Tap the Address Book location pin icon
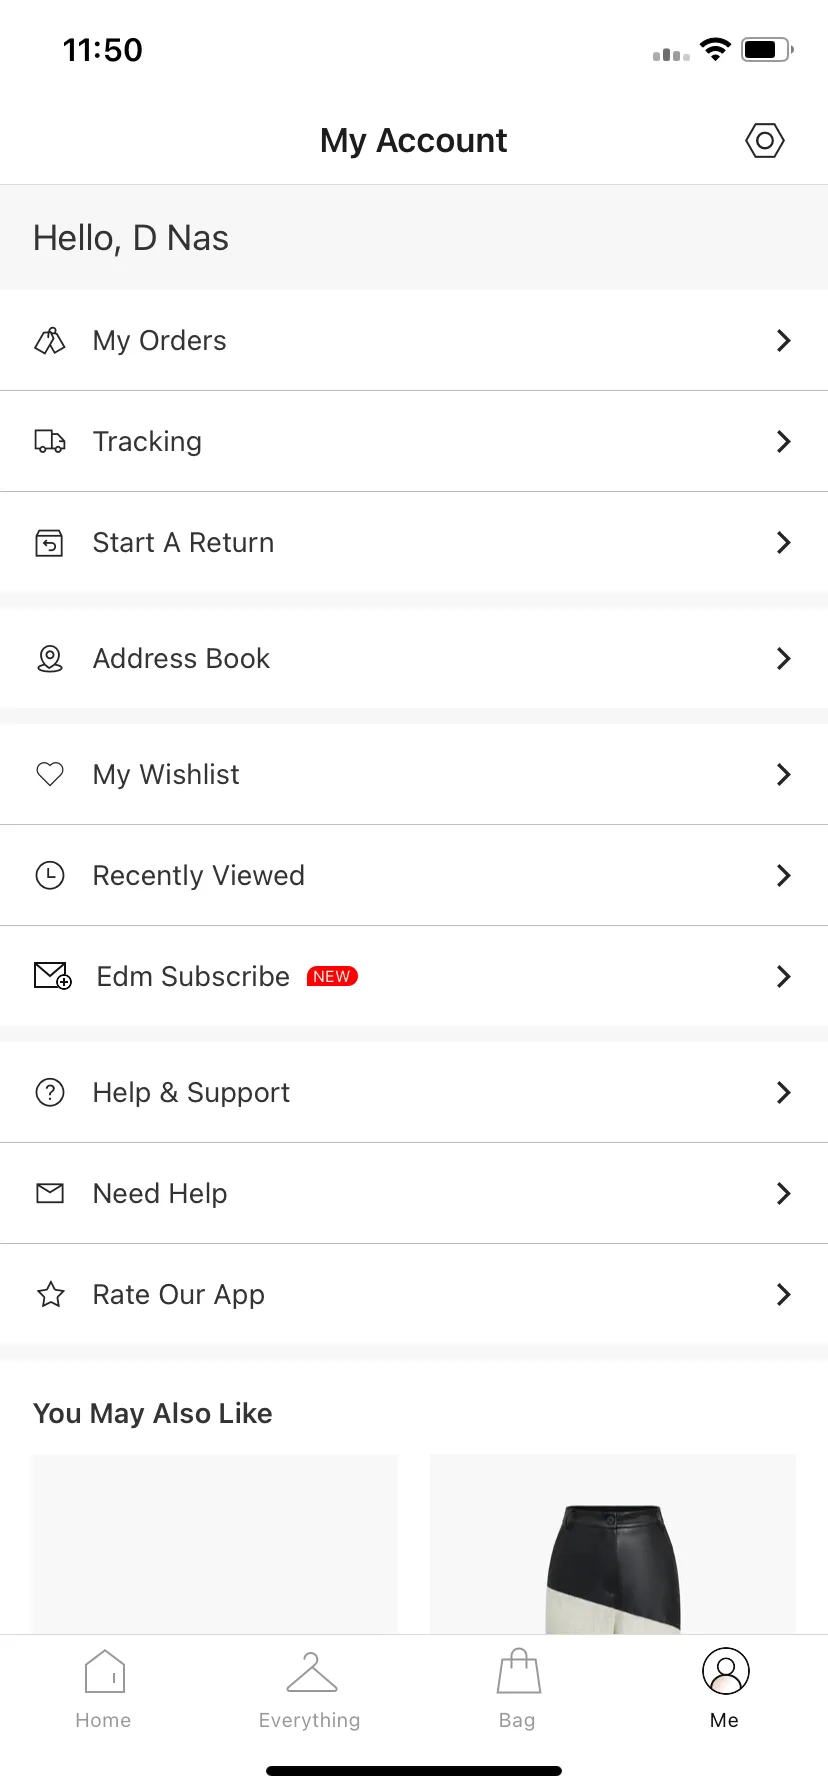The width and height of the screenshot is (828, 1792). pyautogui.click(x=50, y=658)
